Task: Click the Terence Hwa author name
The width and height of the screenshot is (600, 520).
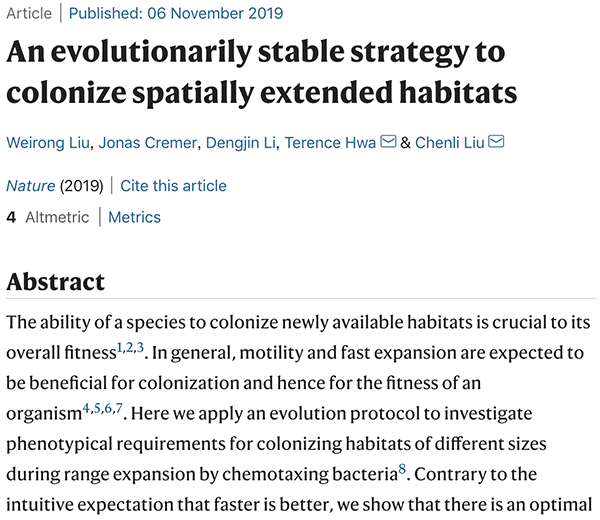Action: (x=328, y=143)
